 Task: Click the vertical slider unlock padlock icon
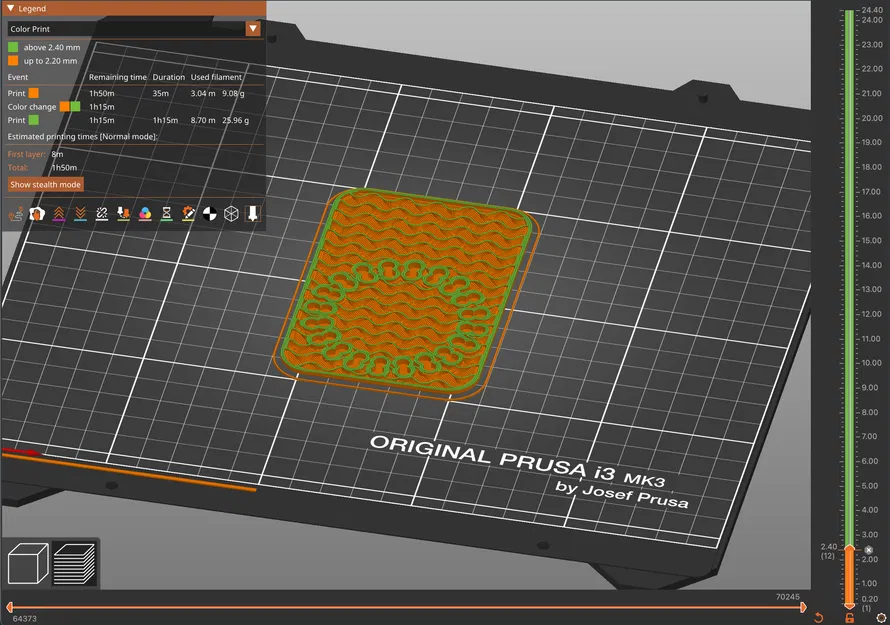pyautogui.click(x=850, y=618)
